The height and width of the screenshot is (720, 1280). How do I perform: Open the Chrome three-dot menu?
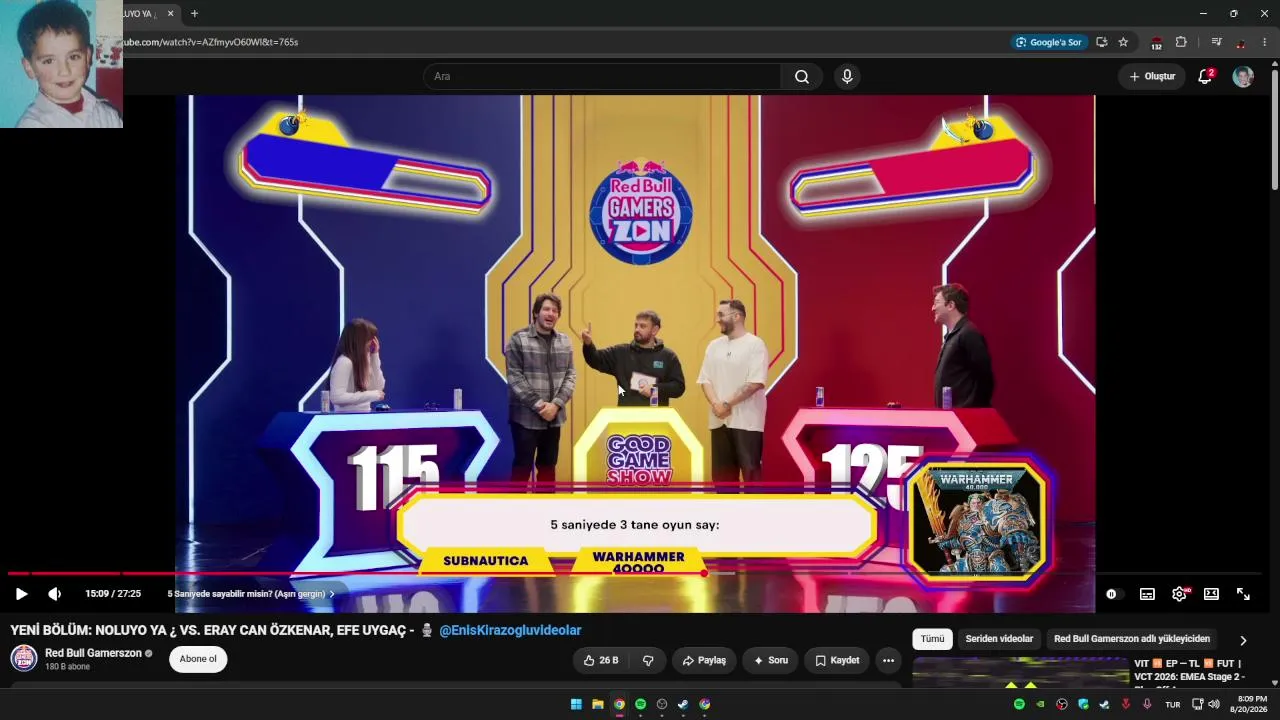1265,42
